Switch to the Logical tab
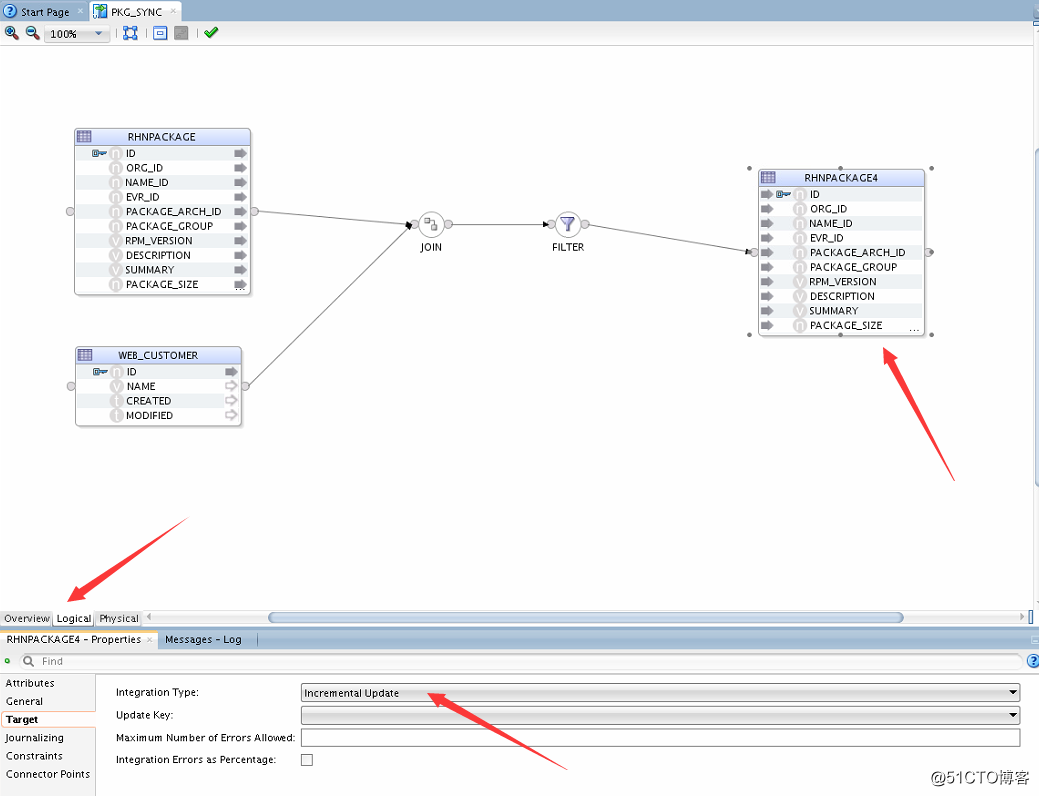Screen dimensions: 1039x796 tap(74, 618)
